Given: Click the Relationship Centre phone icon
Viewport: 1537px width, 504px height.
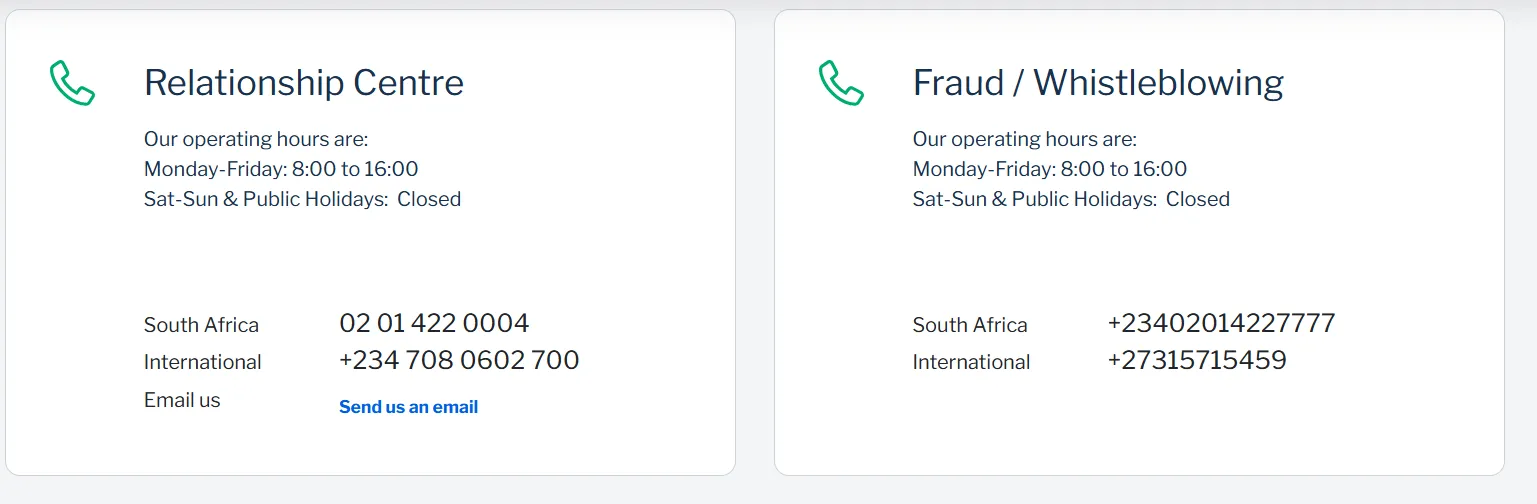Looking at the screenshot, I should click(x=72, y=83).
